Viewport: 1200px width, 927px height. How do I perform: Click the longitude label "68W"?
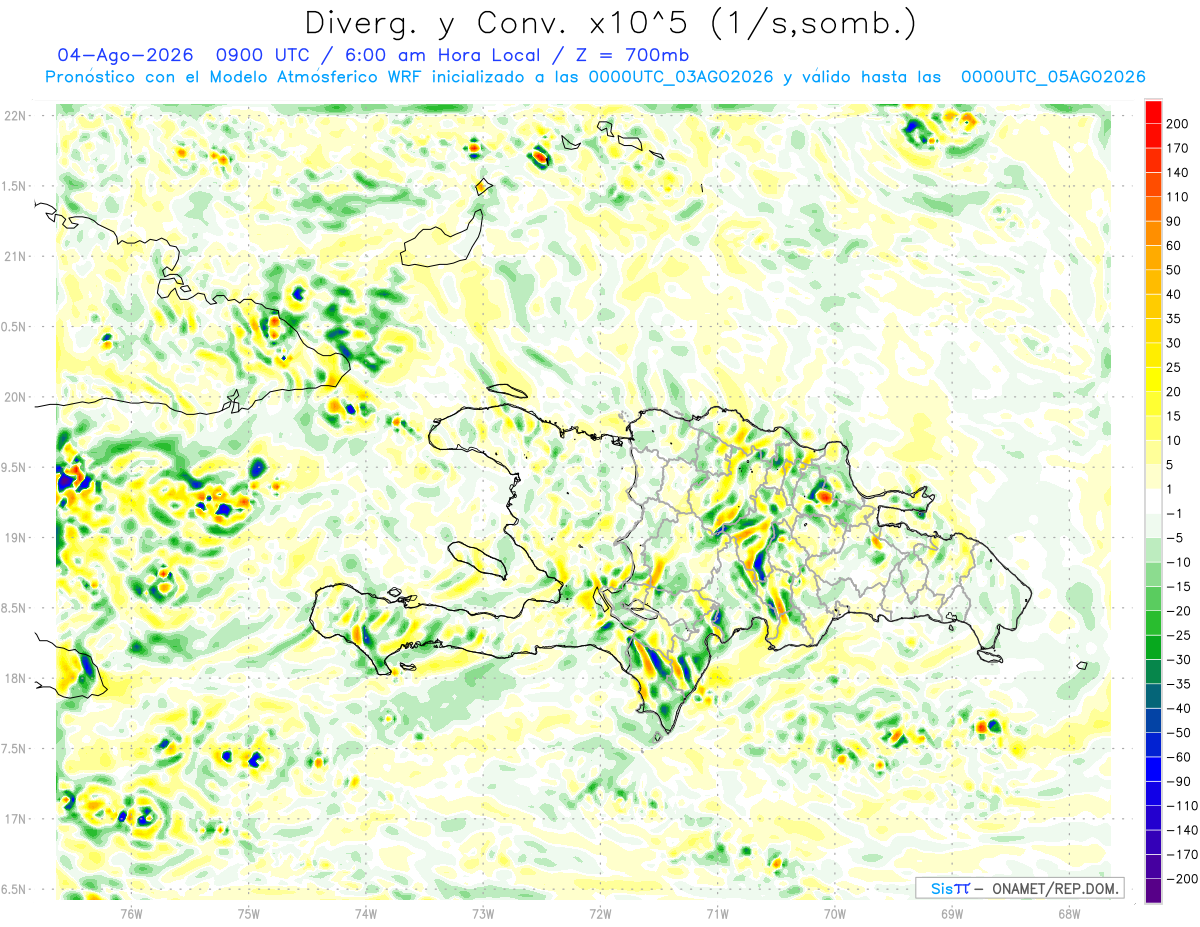tap(1069, 913)
